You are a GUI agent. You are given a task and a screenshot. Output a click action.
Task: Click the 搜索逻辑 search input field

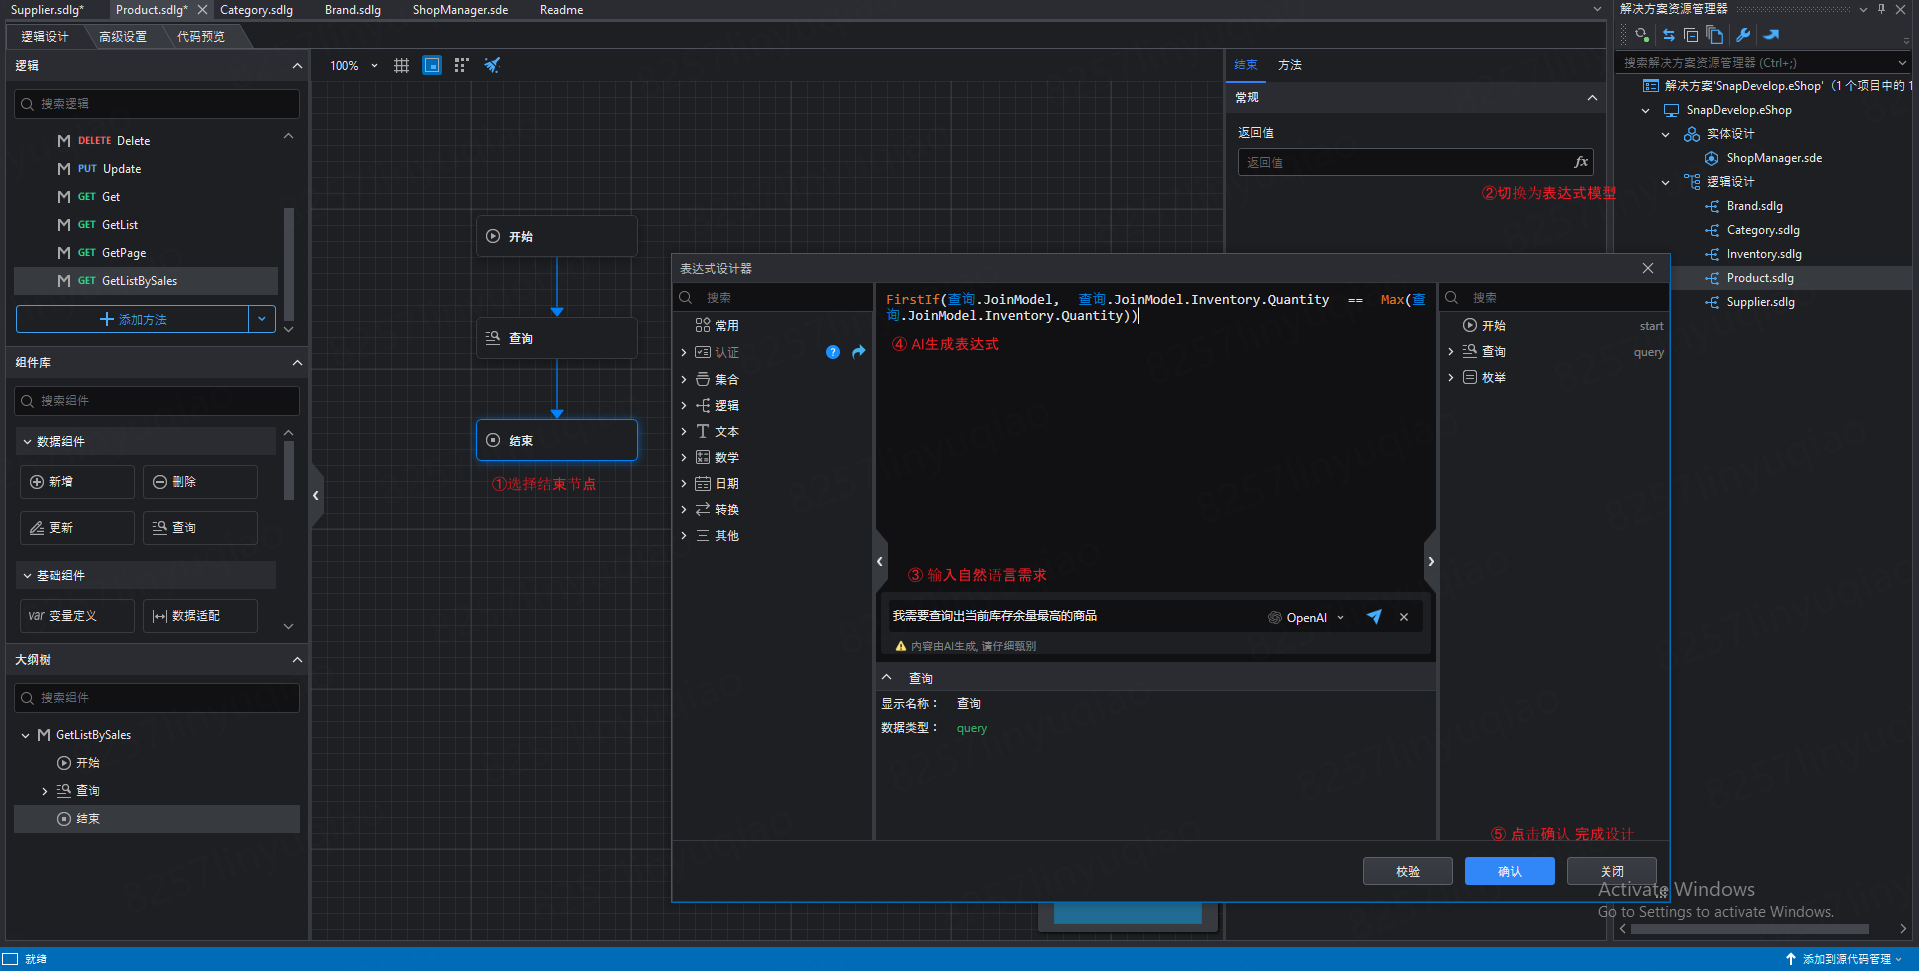click(x=158, y=104)
